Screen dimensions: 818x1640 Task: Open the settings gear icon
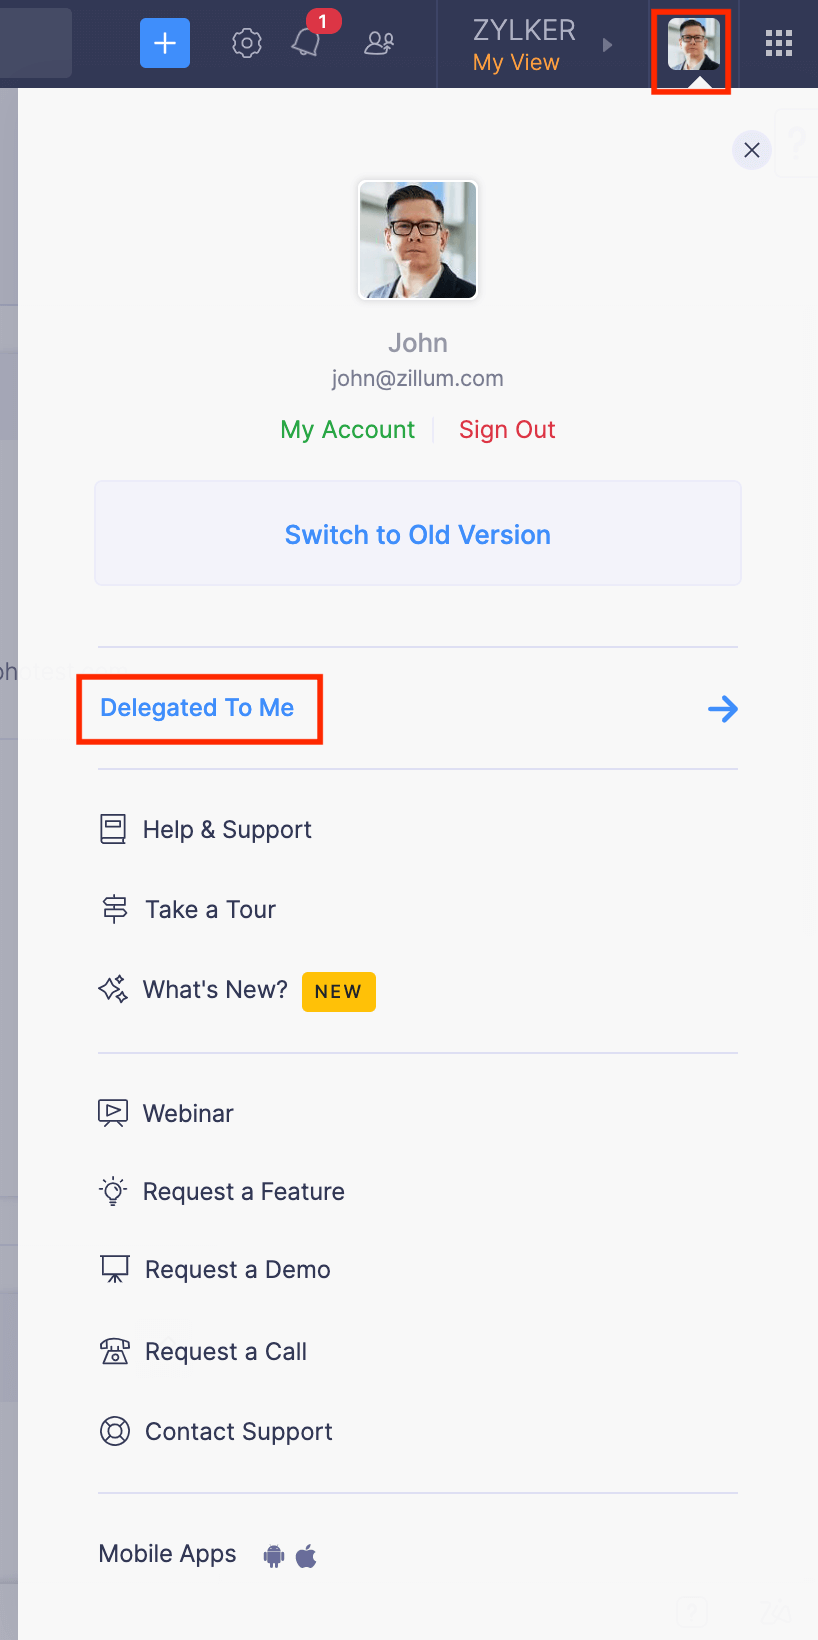(246, 43)
